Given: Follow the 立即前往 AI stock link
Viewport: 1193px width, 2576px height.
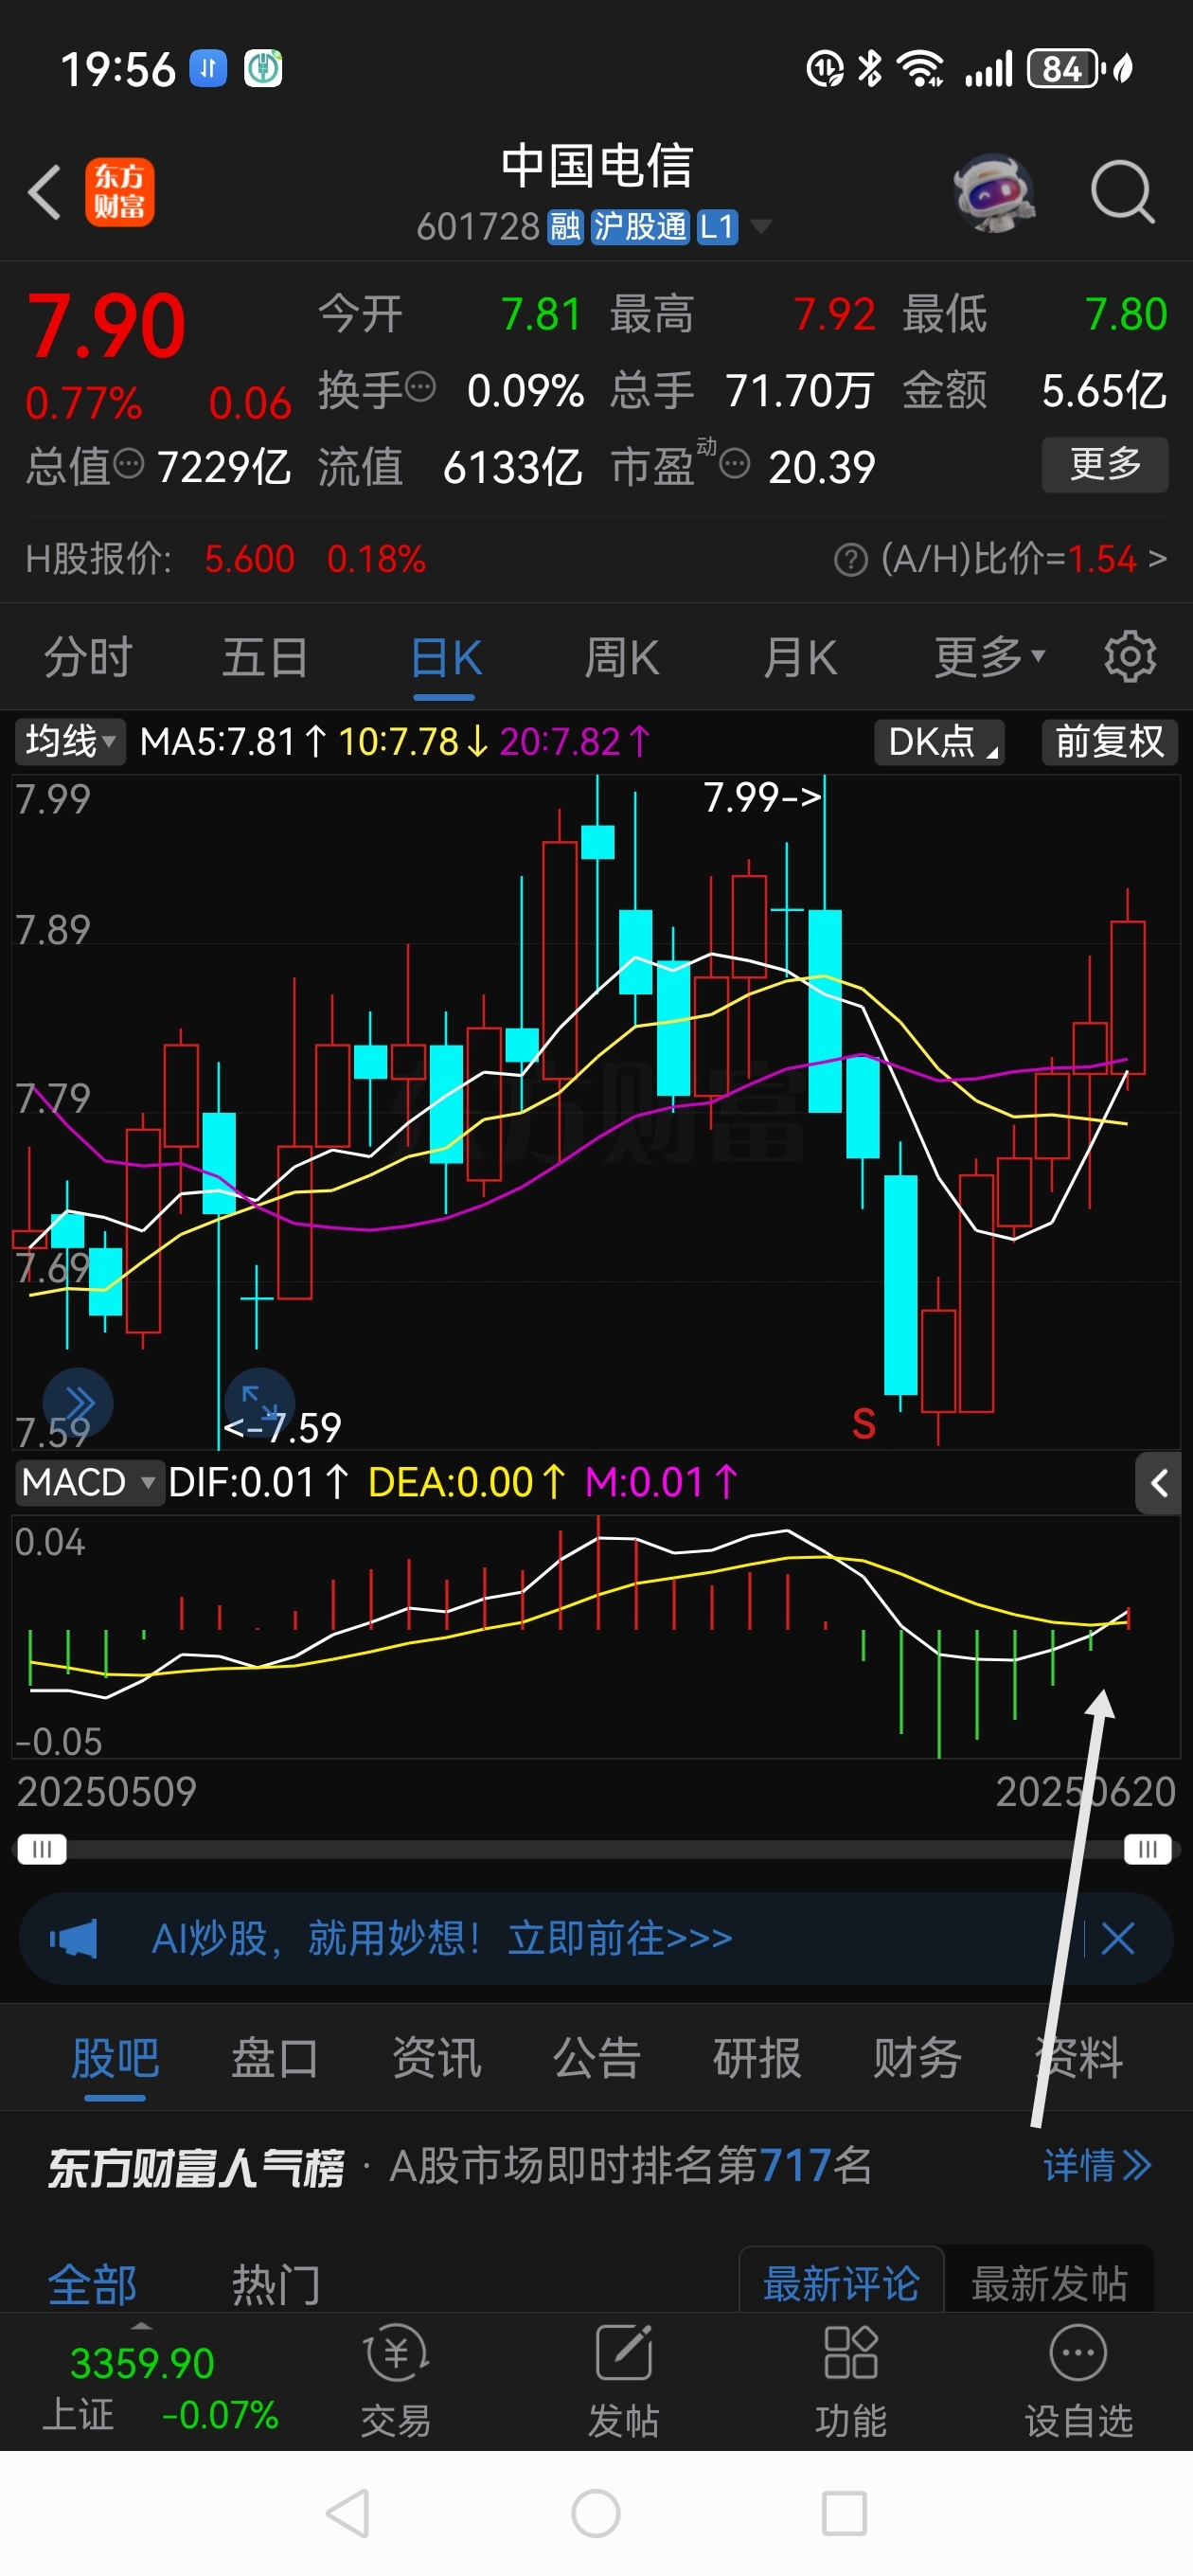Looking at the screenshot, I should pyautogui.click(x=620, y=1938).
